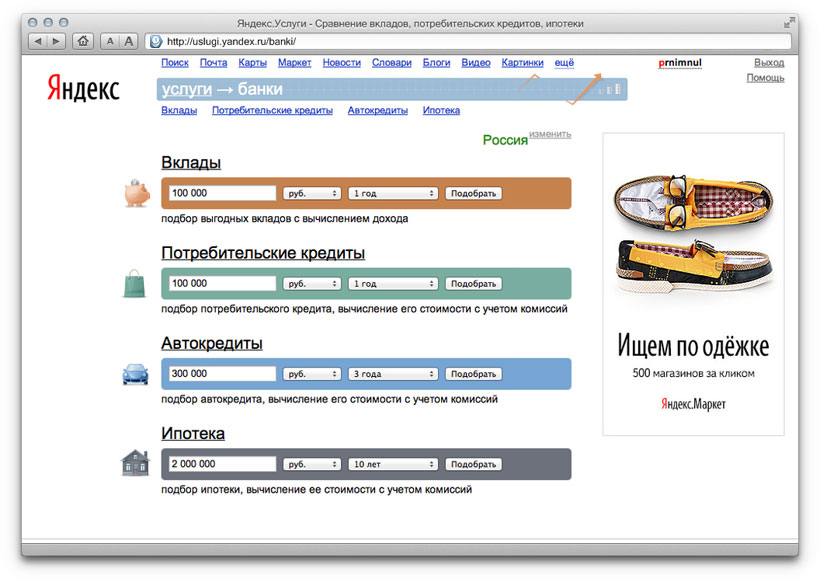Open the 1 год term dropdown under Вклады

pyautogui.click(x=392, y=192)
